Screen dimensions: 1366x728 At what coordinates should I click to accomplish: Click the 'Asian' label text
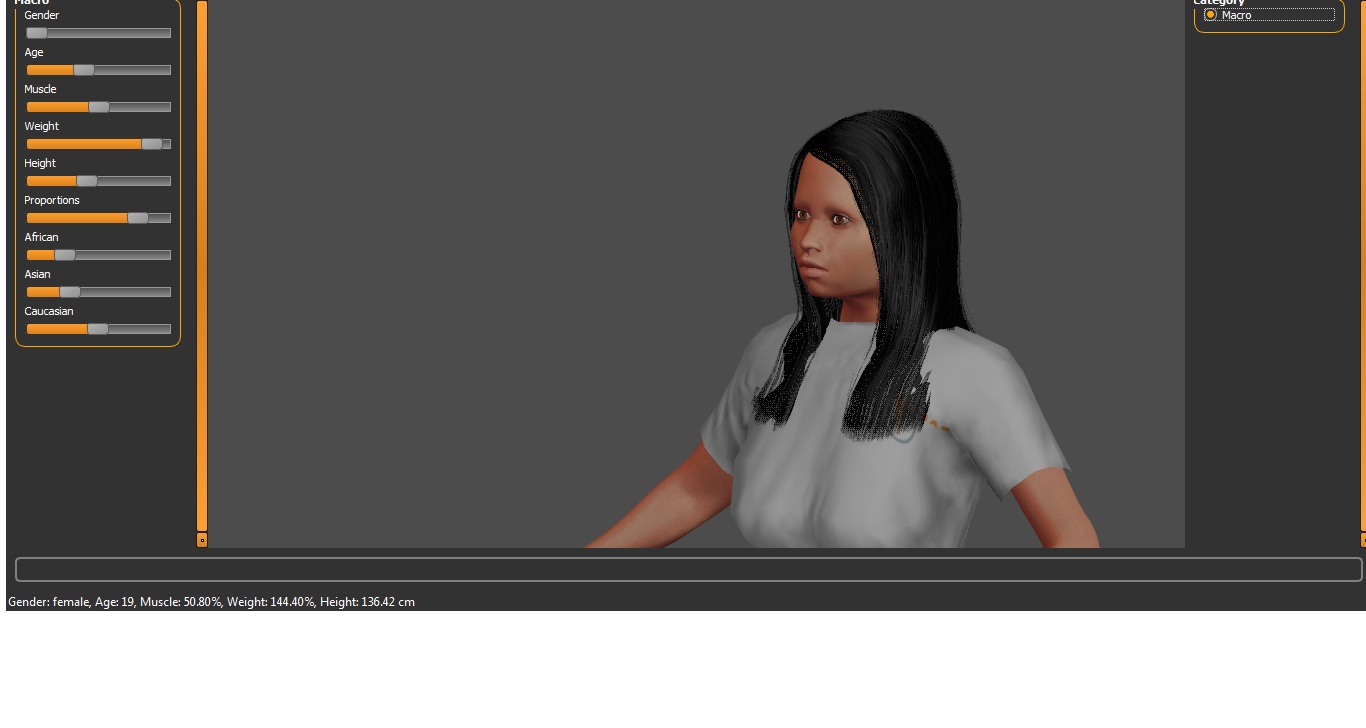(x=37, y=274)
